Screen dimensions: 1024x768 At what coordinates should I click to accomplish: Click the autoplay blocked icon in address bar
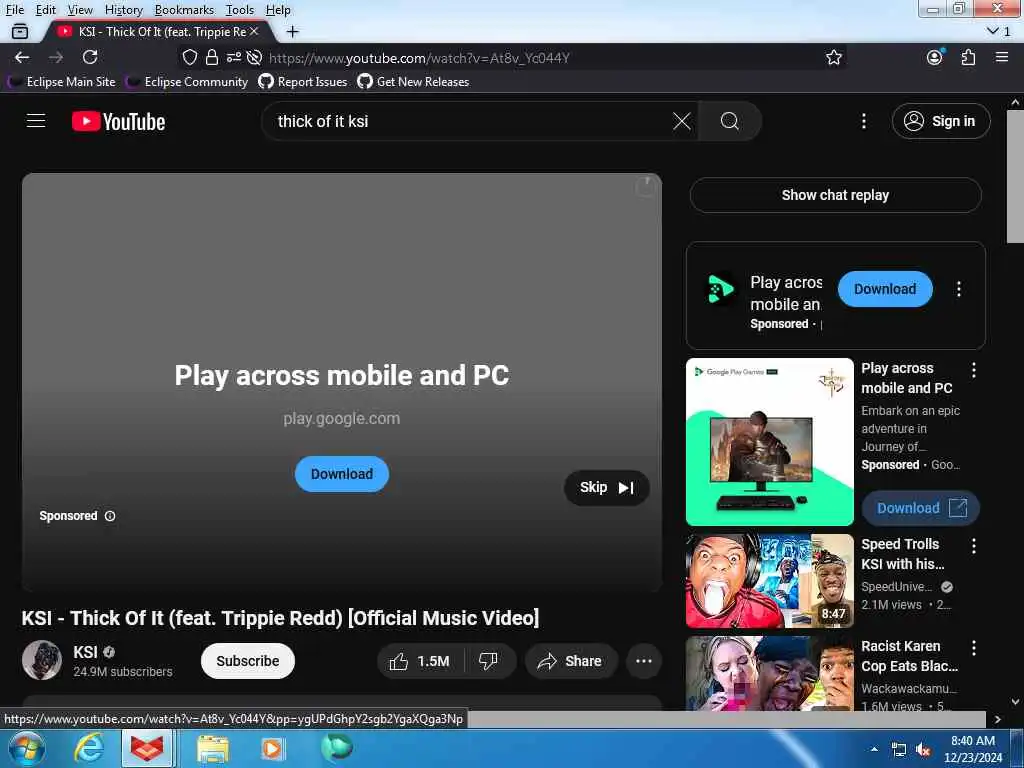255,57
